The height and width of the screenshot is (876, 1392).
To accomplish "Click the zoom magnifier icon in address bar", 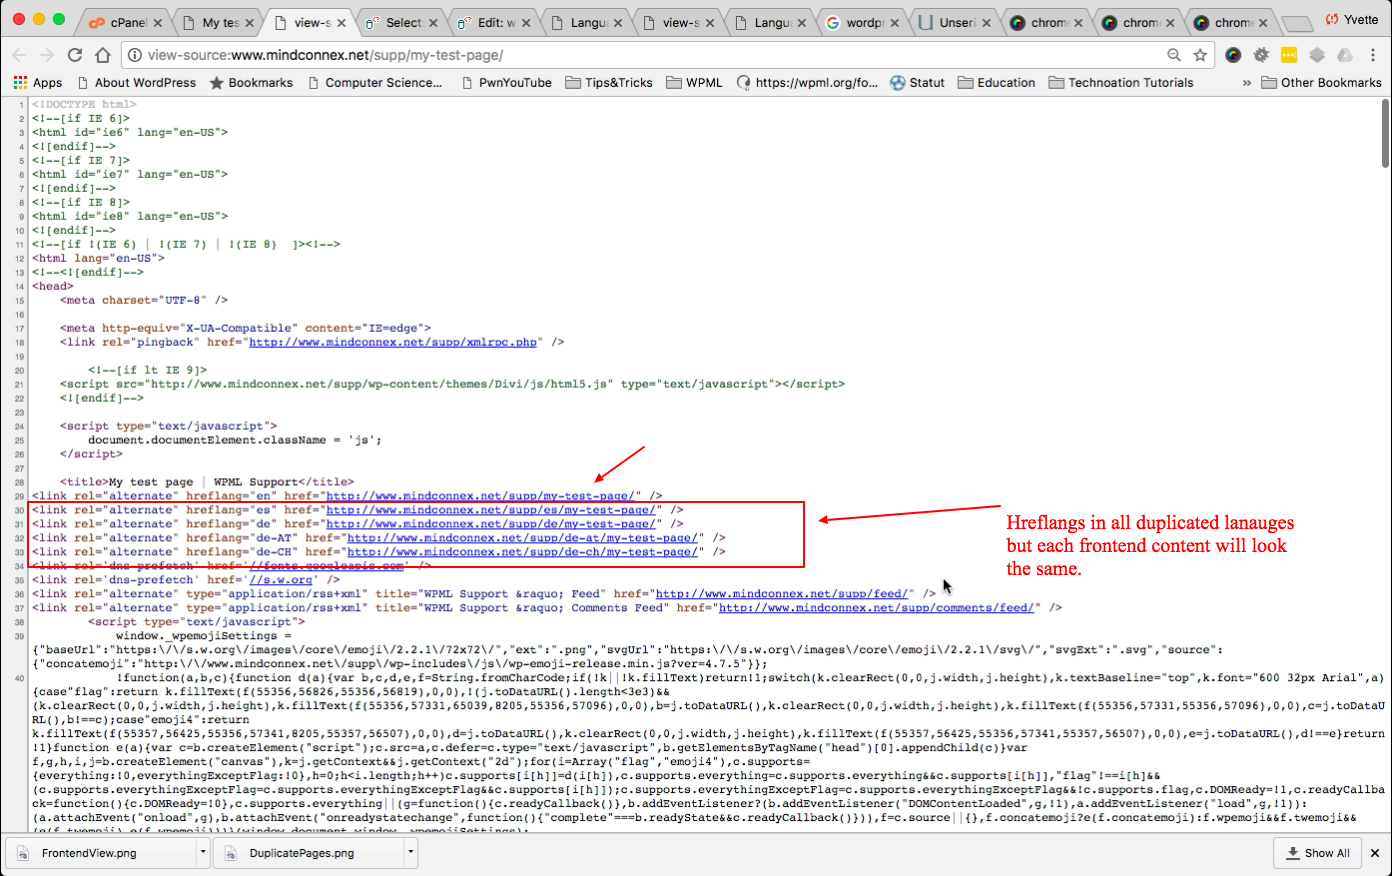I will point(1174,55).
